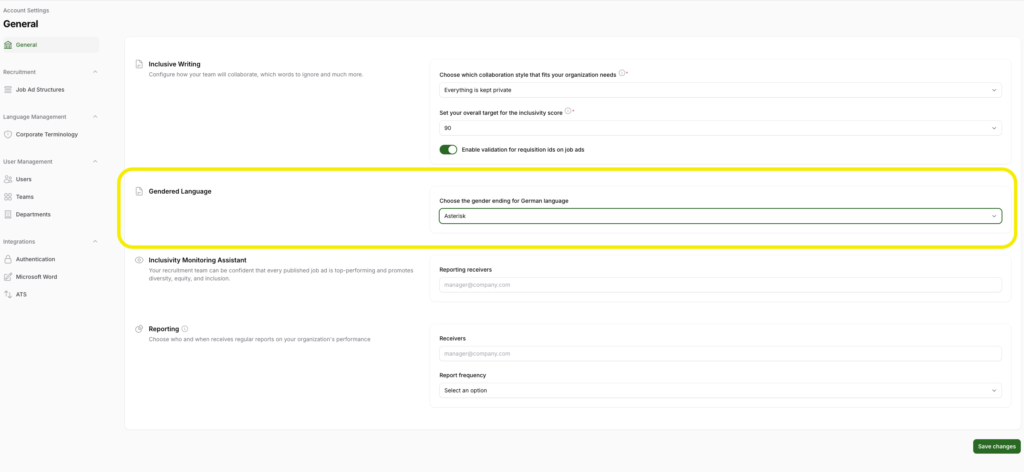Screen dimensions: 1024x472
Task: Click the ATS integration icon
Action: point(8,294)
